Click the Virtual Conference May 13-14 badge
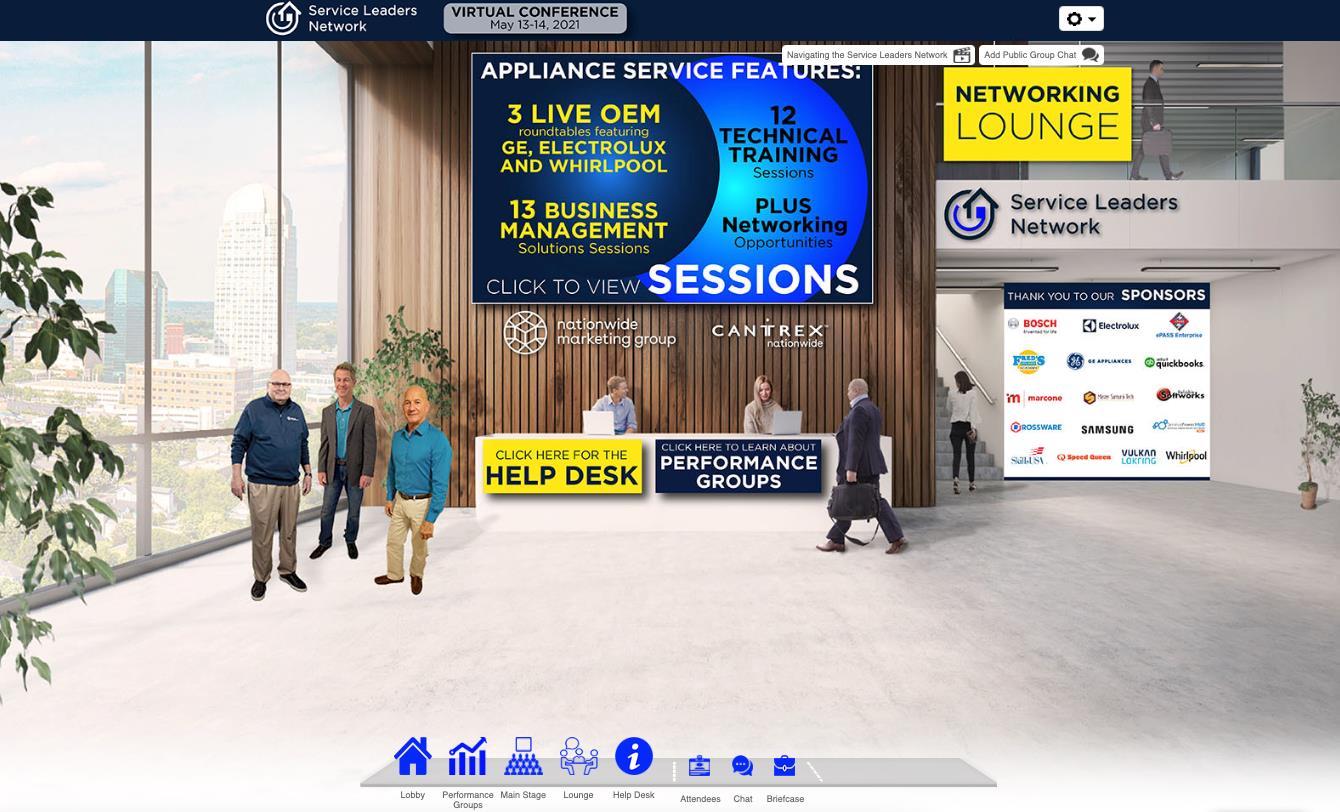This screenshot has height=812, width=1340. click(x=535, y=18)
